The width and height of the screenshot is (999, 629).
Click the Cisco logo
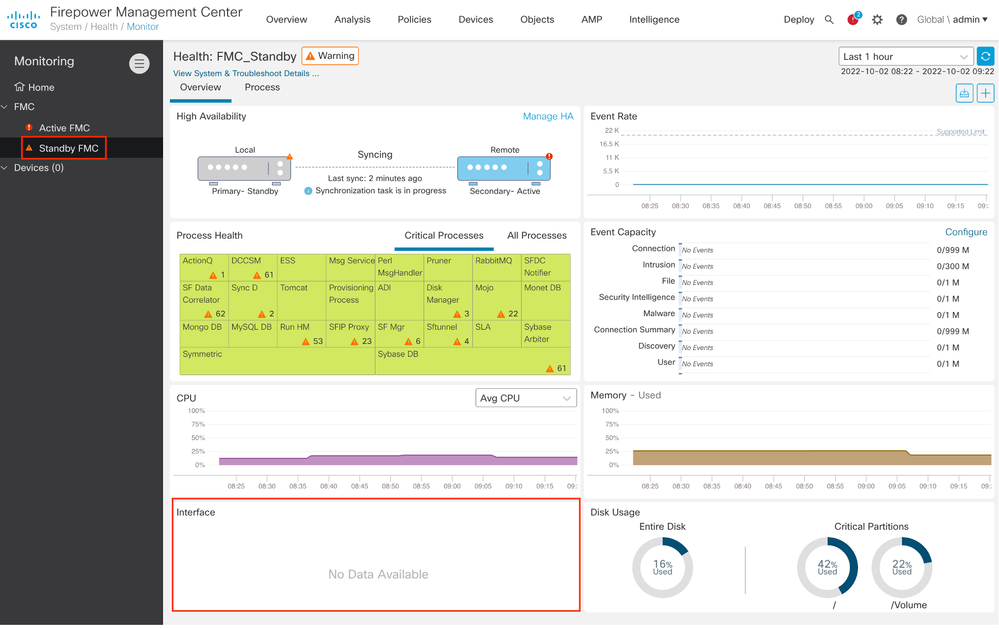click(24, 20)
